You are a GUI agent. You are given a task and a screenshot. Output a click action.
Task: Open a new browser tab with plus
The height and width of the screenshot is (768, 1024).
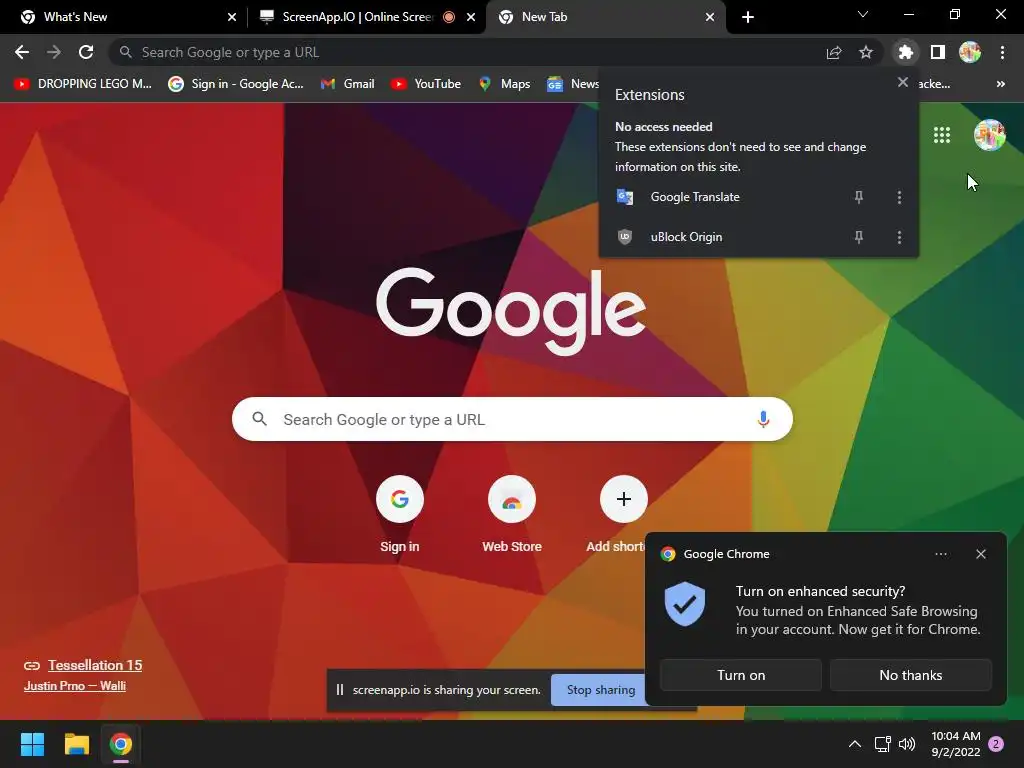748,17
